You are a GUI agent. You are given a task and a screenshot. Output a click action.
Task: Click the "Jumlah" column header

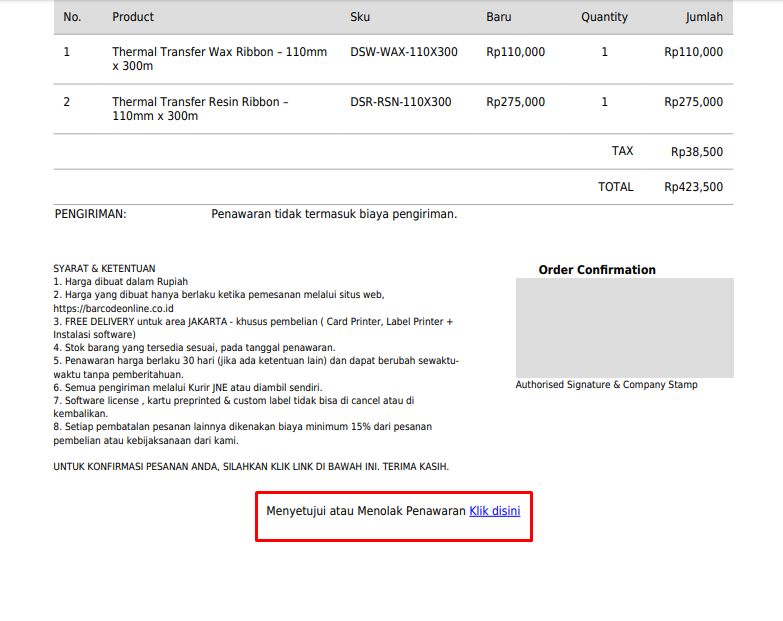tap(703, 17)
